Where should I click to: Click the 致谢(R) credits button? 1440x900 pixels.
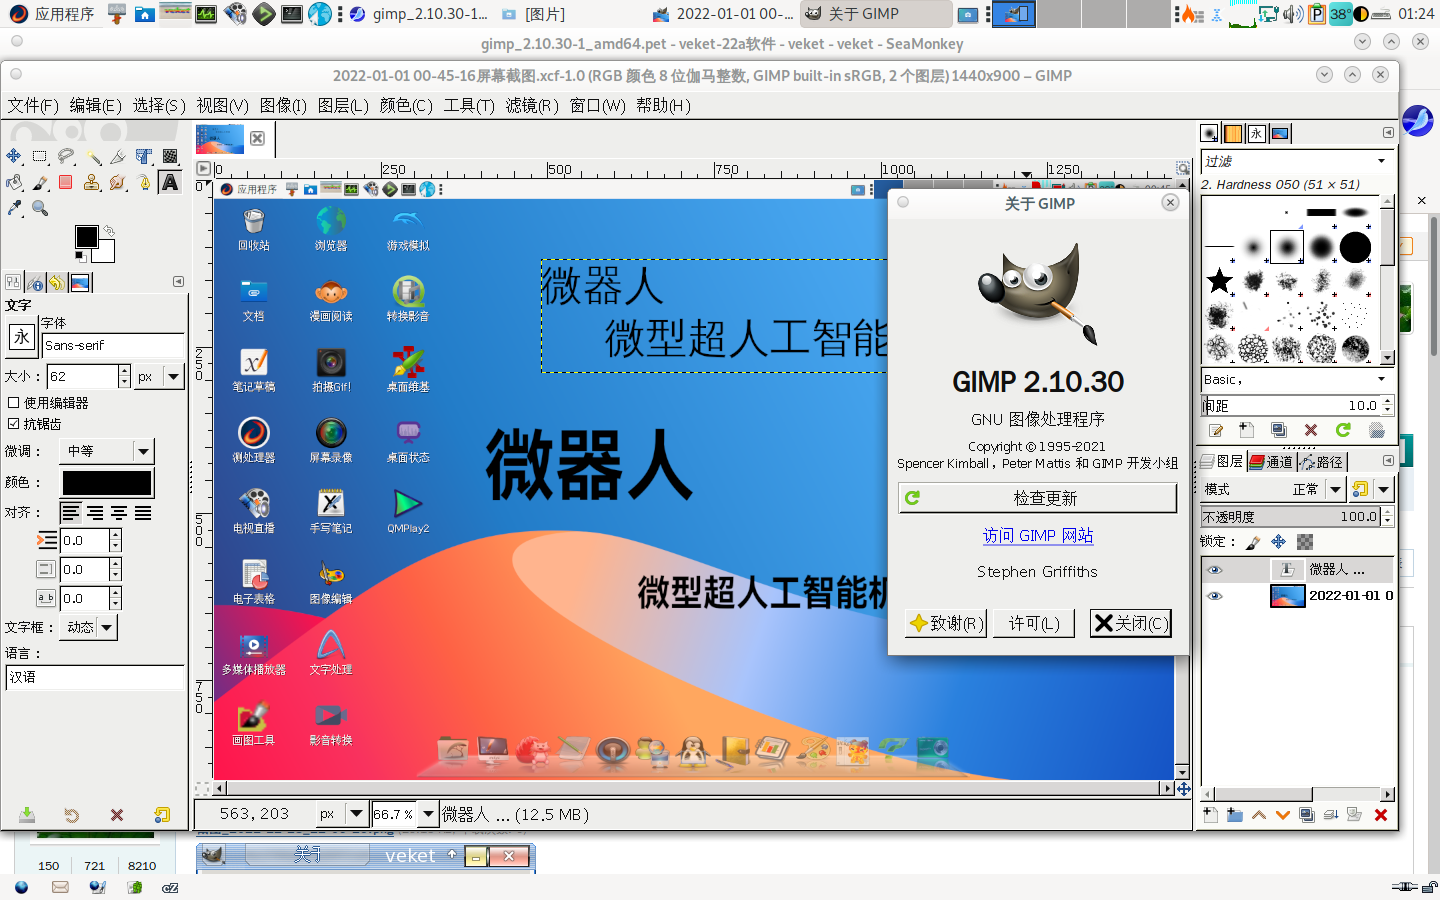946,623
